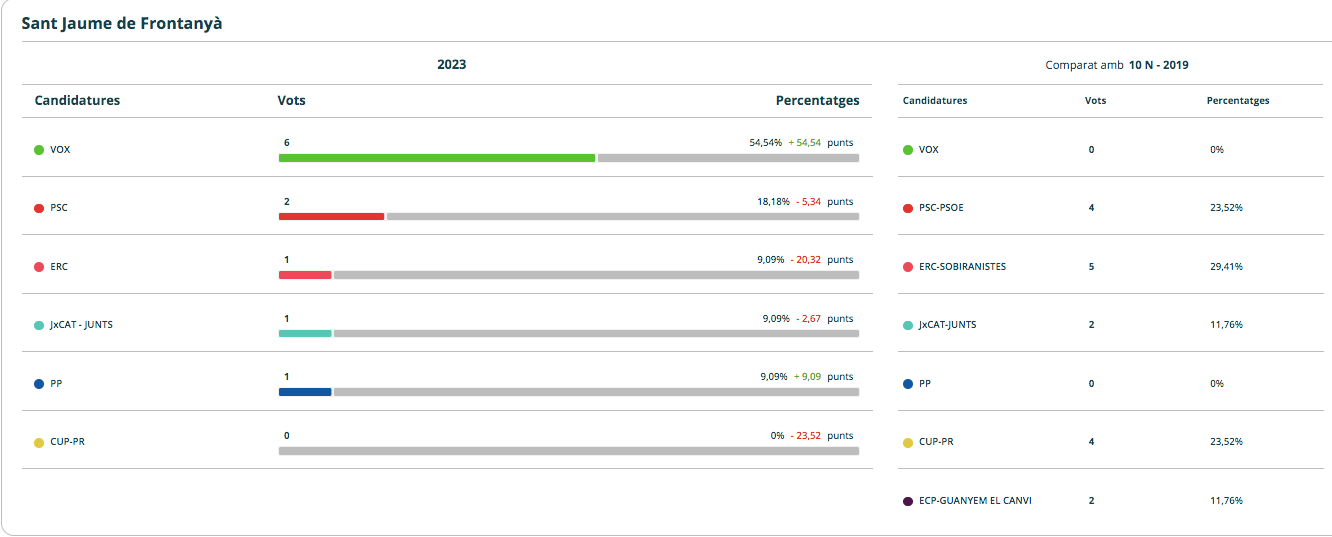Click the 2023 results header
Image resolution: width=1332 pixels, height=537 pixels.
[x=451, y=65]
